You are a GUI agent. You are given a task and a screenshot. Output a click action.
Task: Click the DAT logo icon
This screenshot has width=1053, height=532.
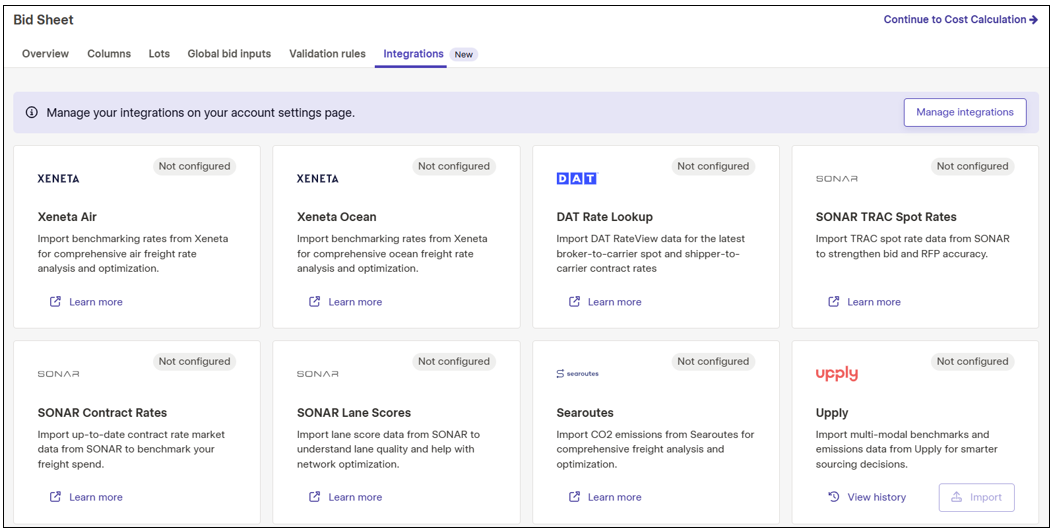point(577,179)
